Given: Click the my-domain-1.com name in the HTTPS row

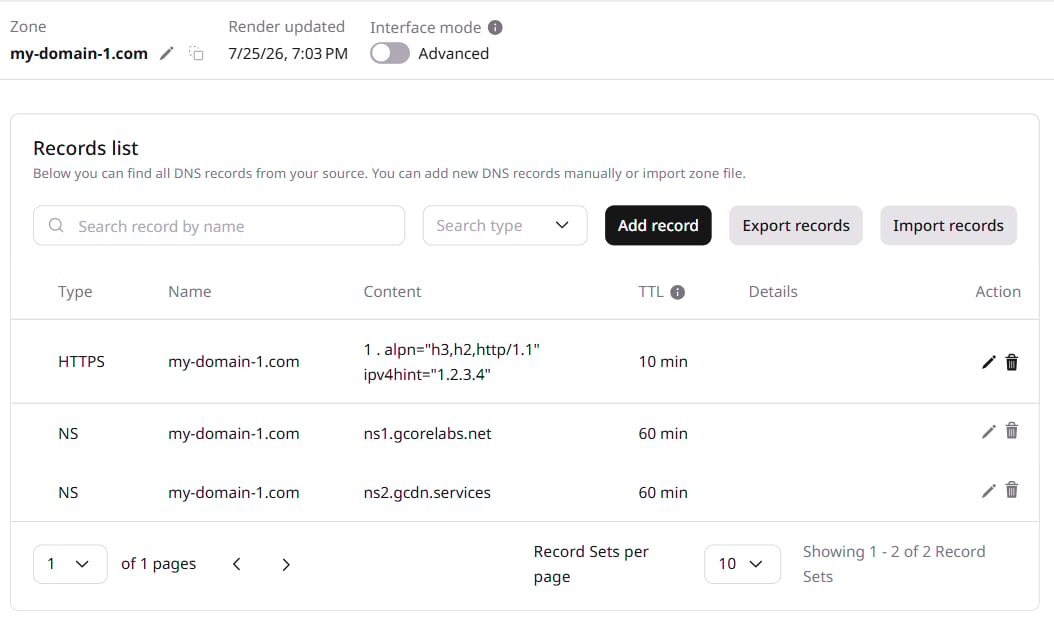Looking at the screenshot, I should click(234, 362).
